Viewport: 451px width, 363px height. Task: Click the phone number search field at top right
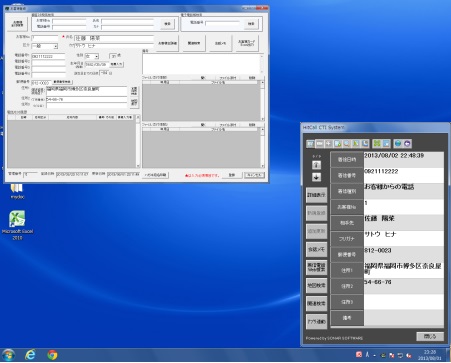pos(223,23)
